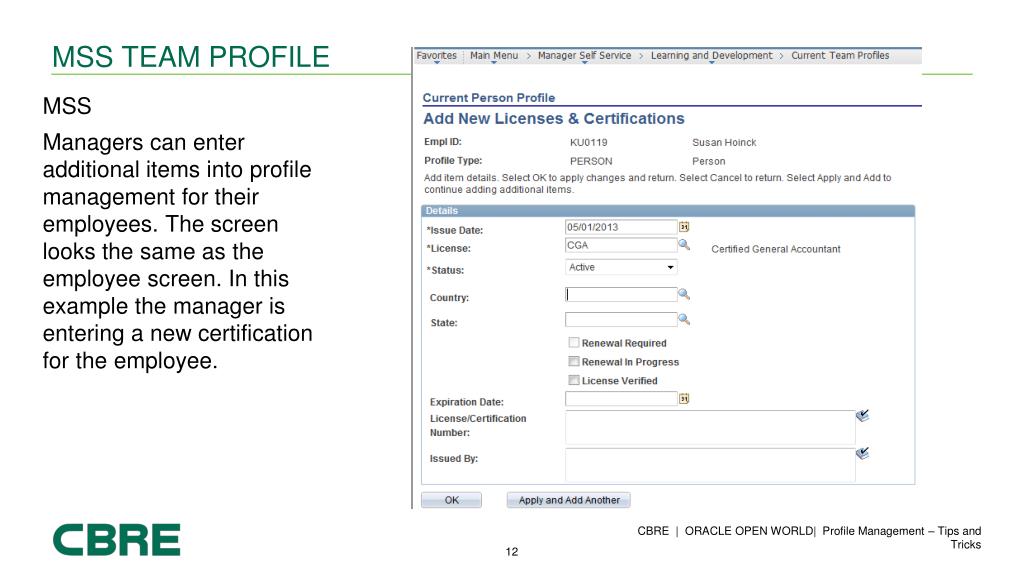1024x576 pixels.
Task: Tick the Renewal In Progress checkbox
Action: click(x=574, y=361)
